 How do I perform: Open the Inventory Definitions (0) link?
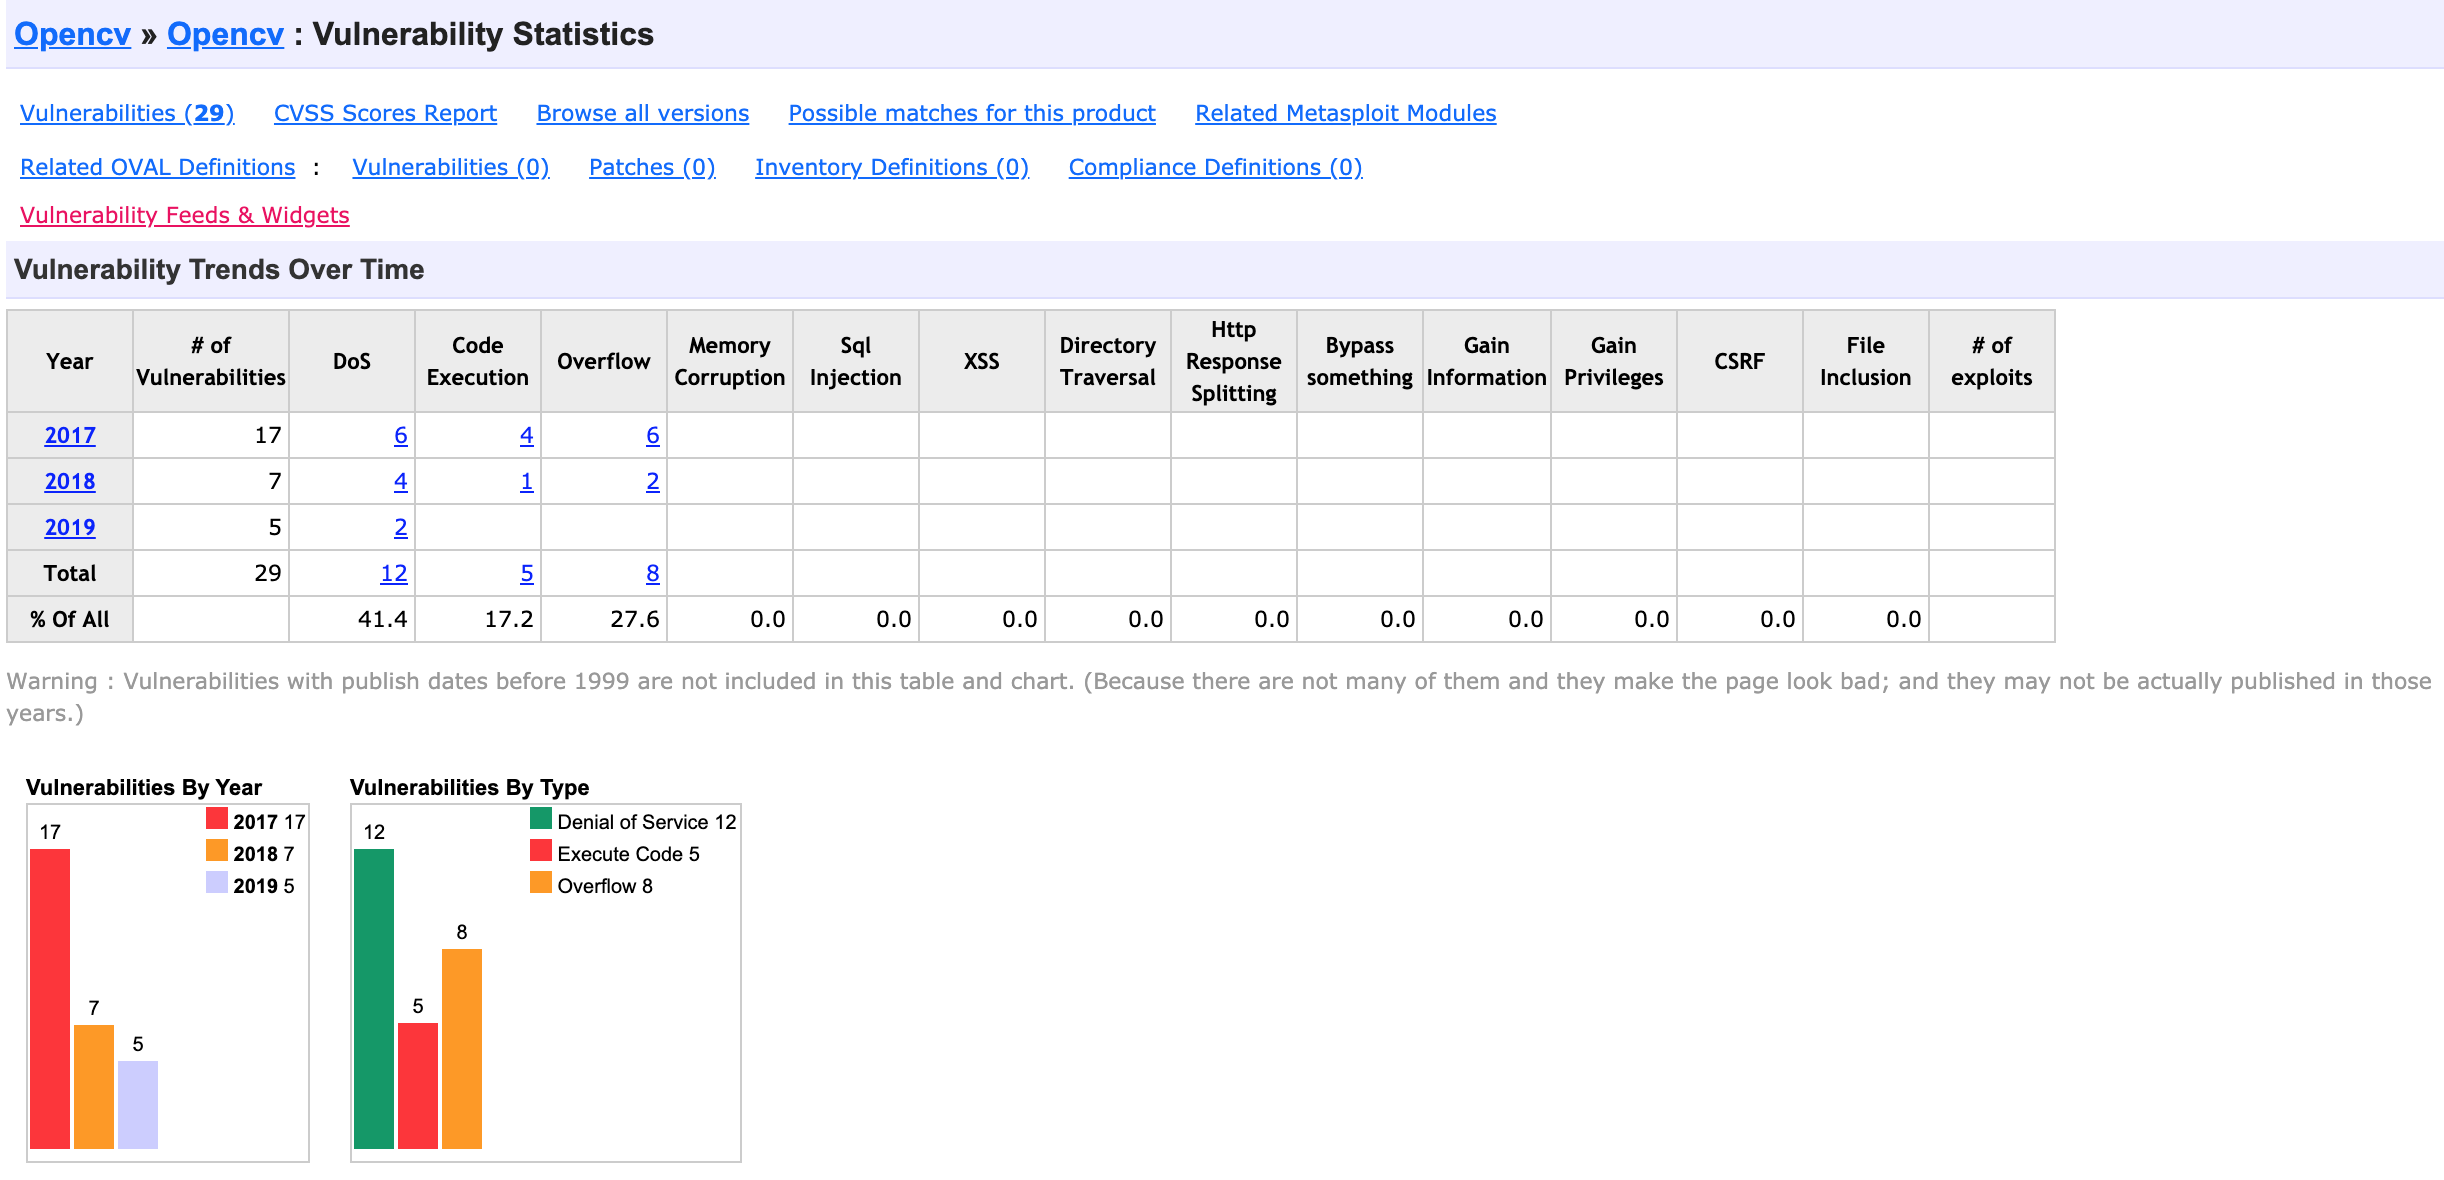(891, 167)
